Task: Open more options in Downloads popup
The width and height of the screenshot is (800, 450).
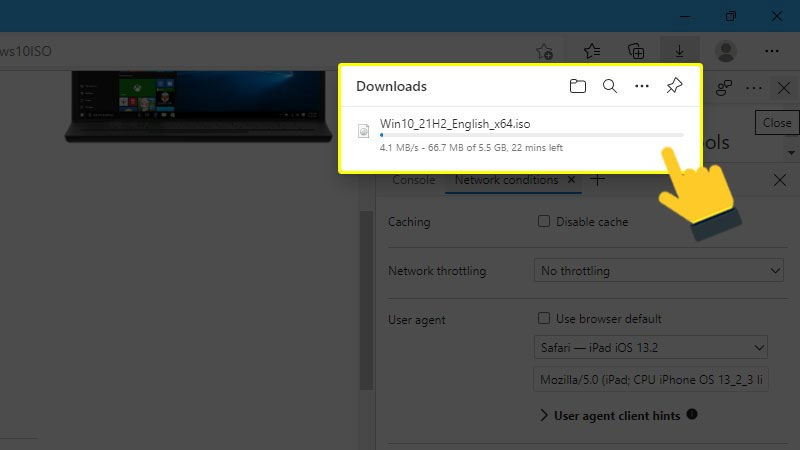Action: pyautogui.click(x=642, y=86)
